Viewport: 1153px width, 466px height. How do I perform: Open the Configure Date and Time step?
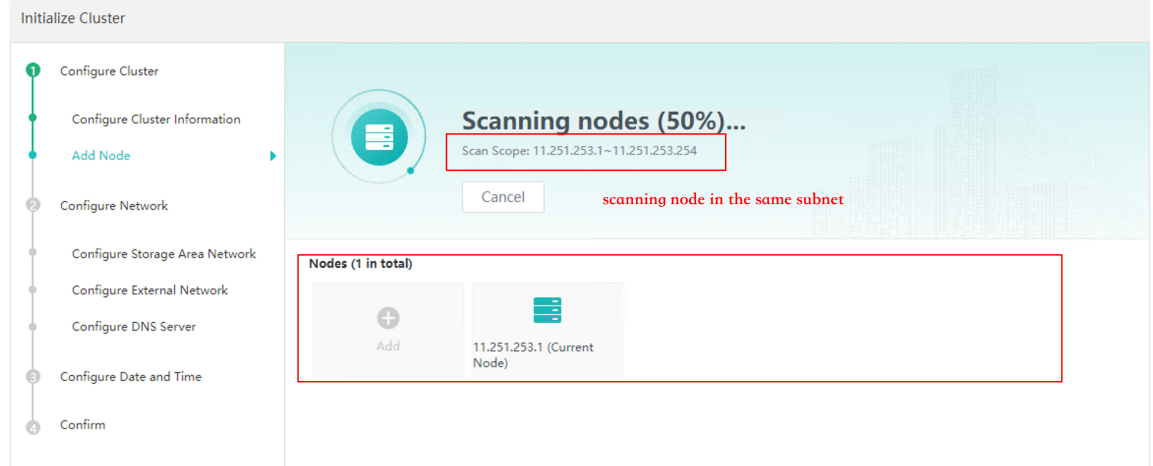point(131,376)
